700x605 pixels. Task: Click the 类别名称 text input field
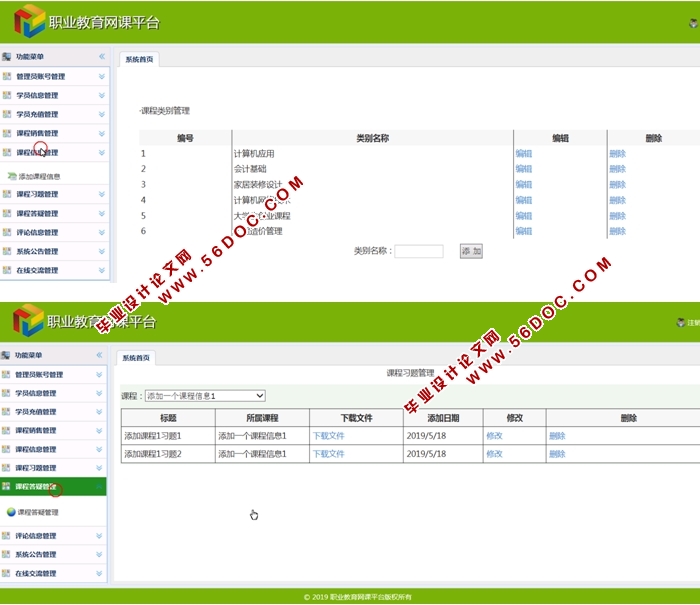(418, 252)
